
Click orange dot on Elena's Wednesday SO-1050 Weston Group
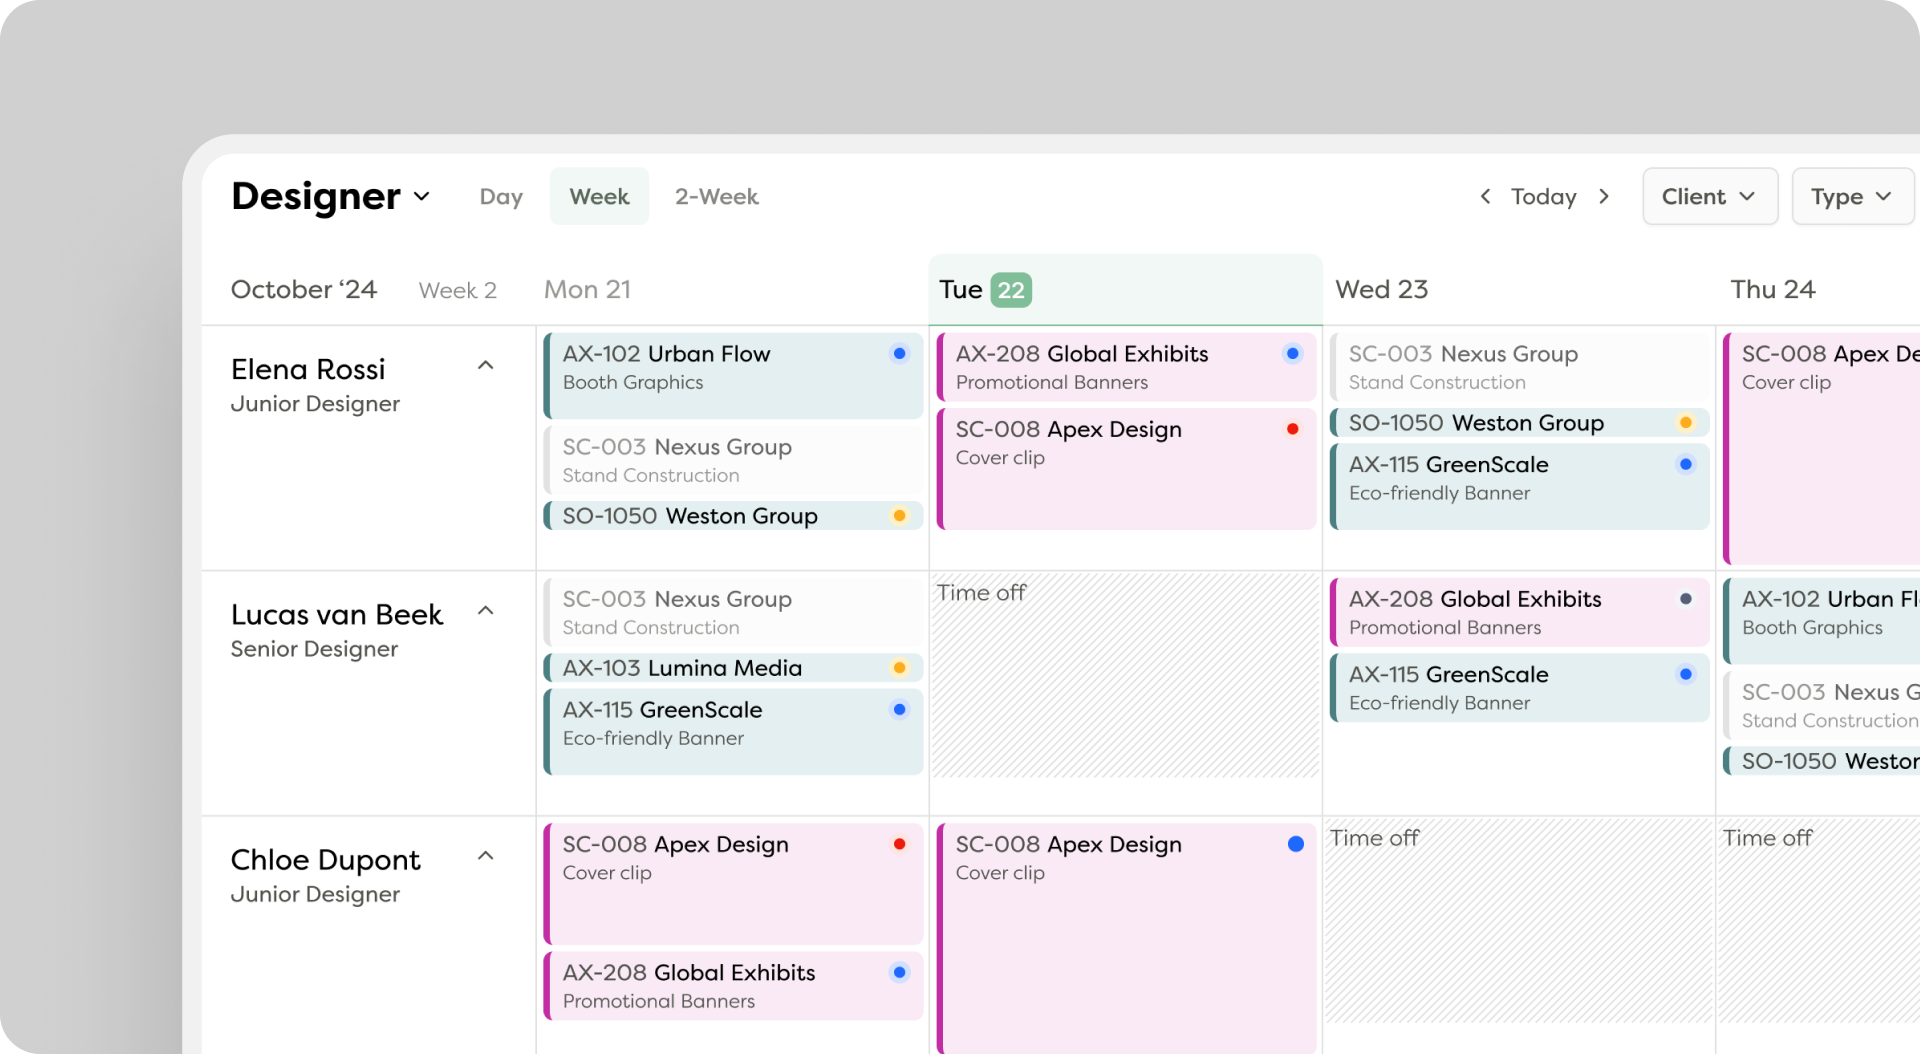point(1686,423)
